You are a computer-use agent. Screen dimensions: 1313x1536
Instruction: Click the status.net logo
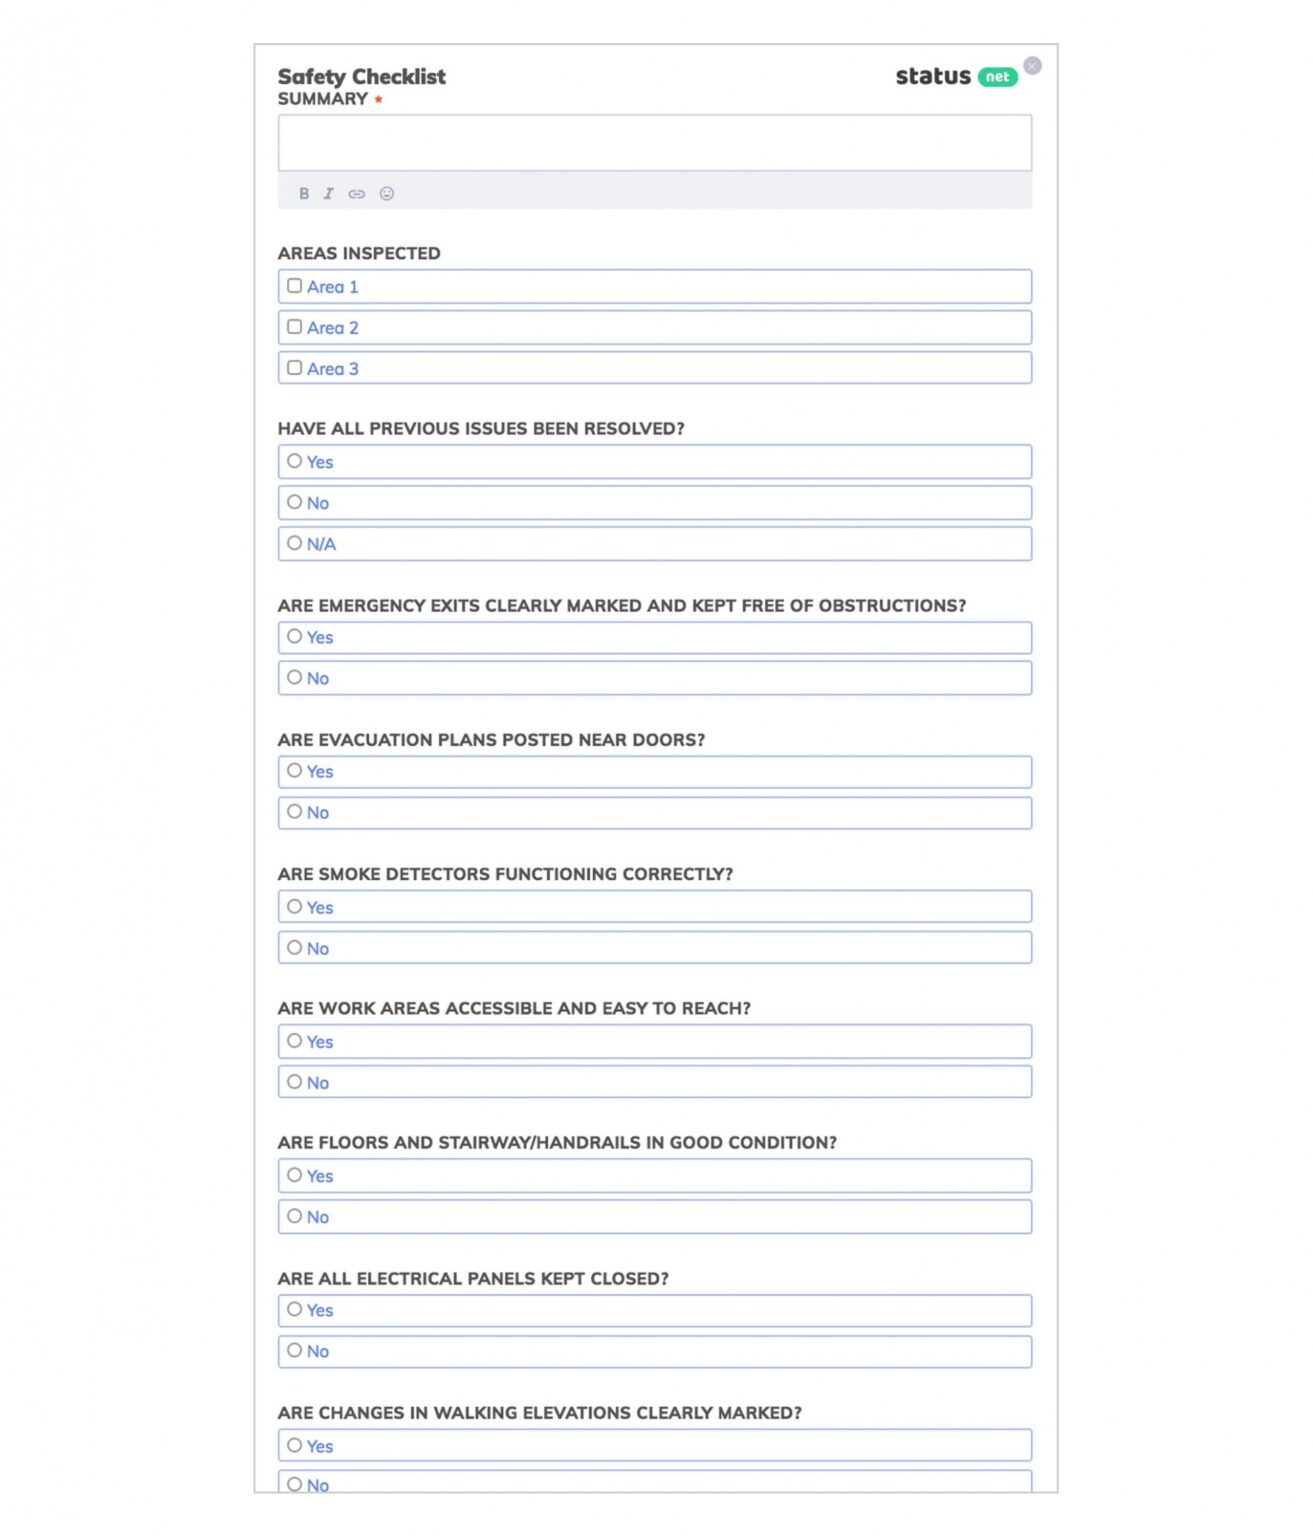[x=958, y=76]
